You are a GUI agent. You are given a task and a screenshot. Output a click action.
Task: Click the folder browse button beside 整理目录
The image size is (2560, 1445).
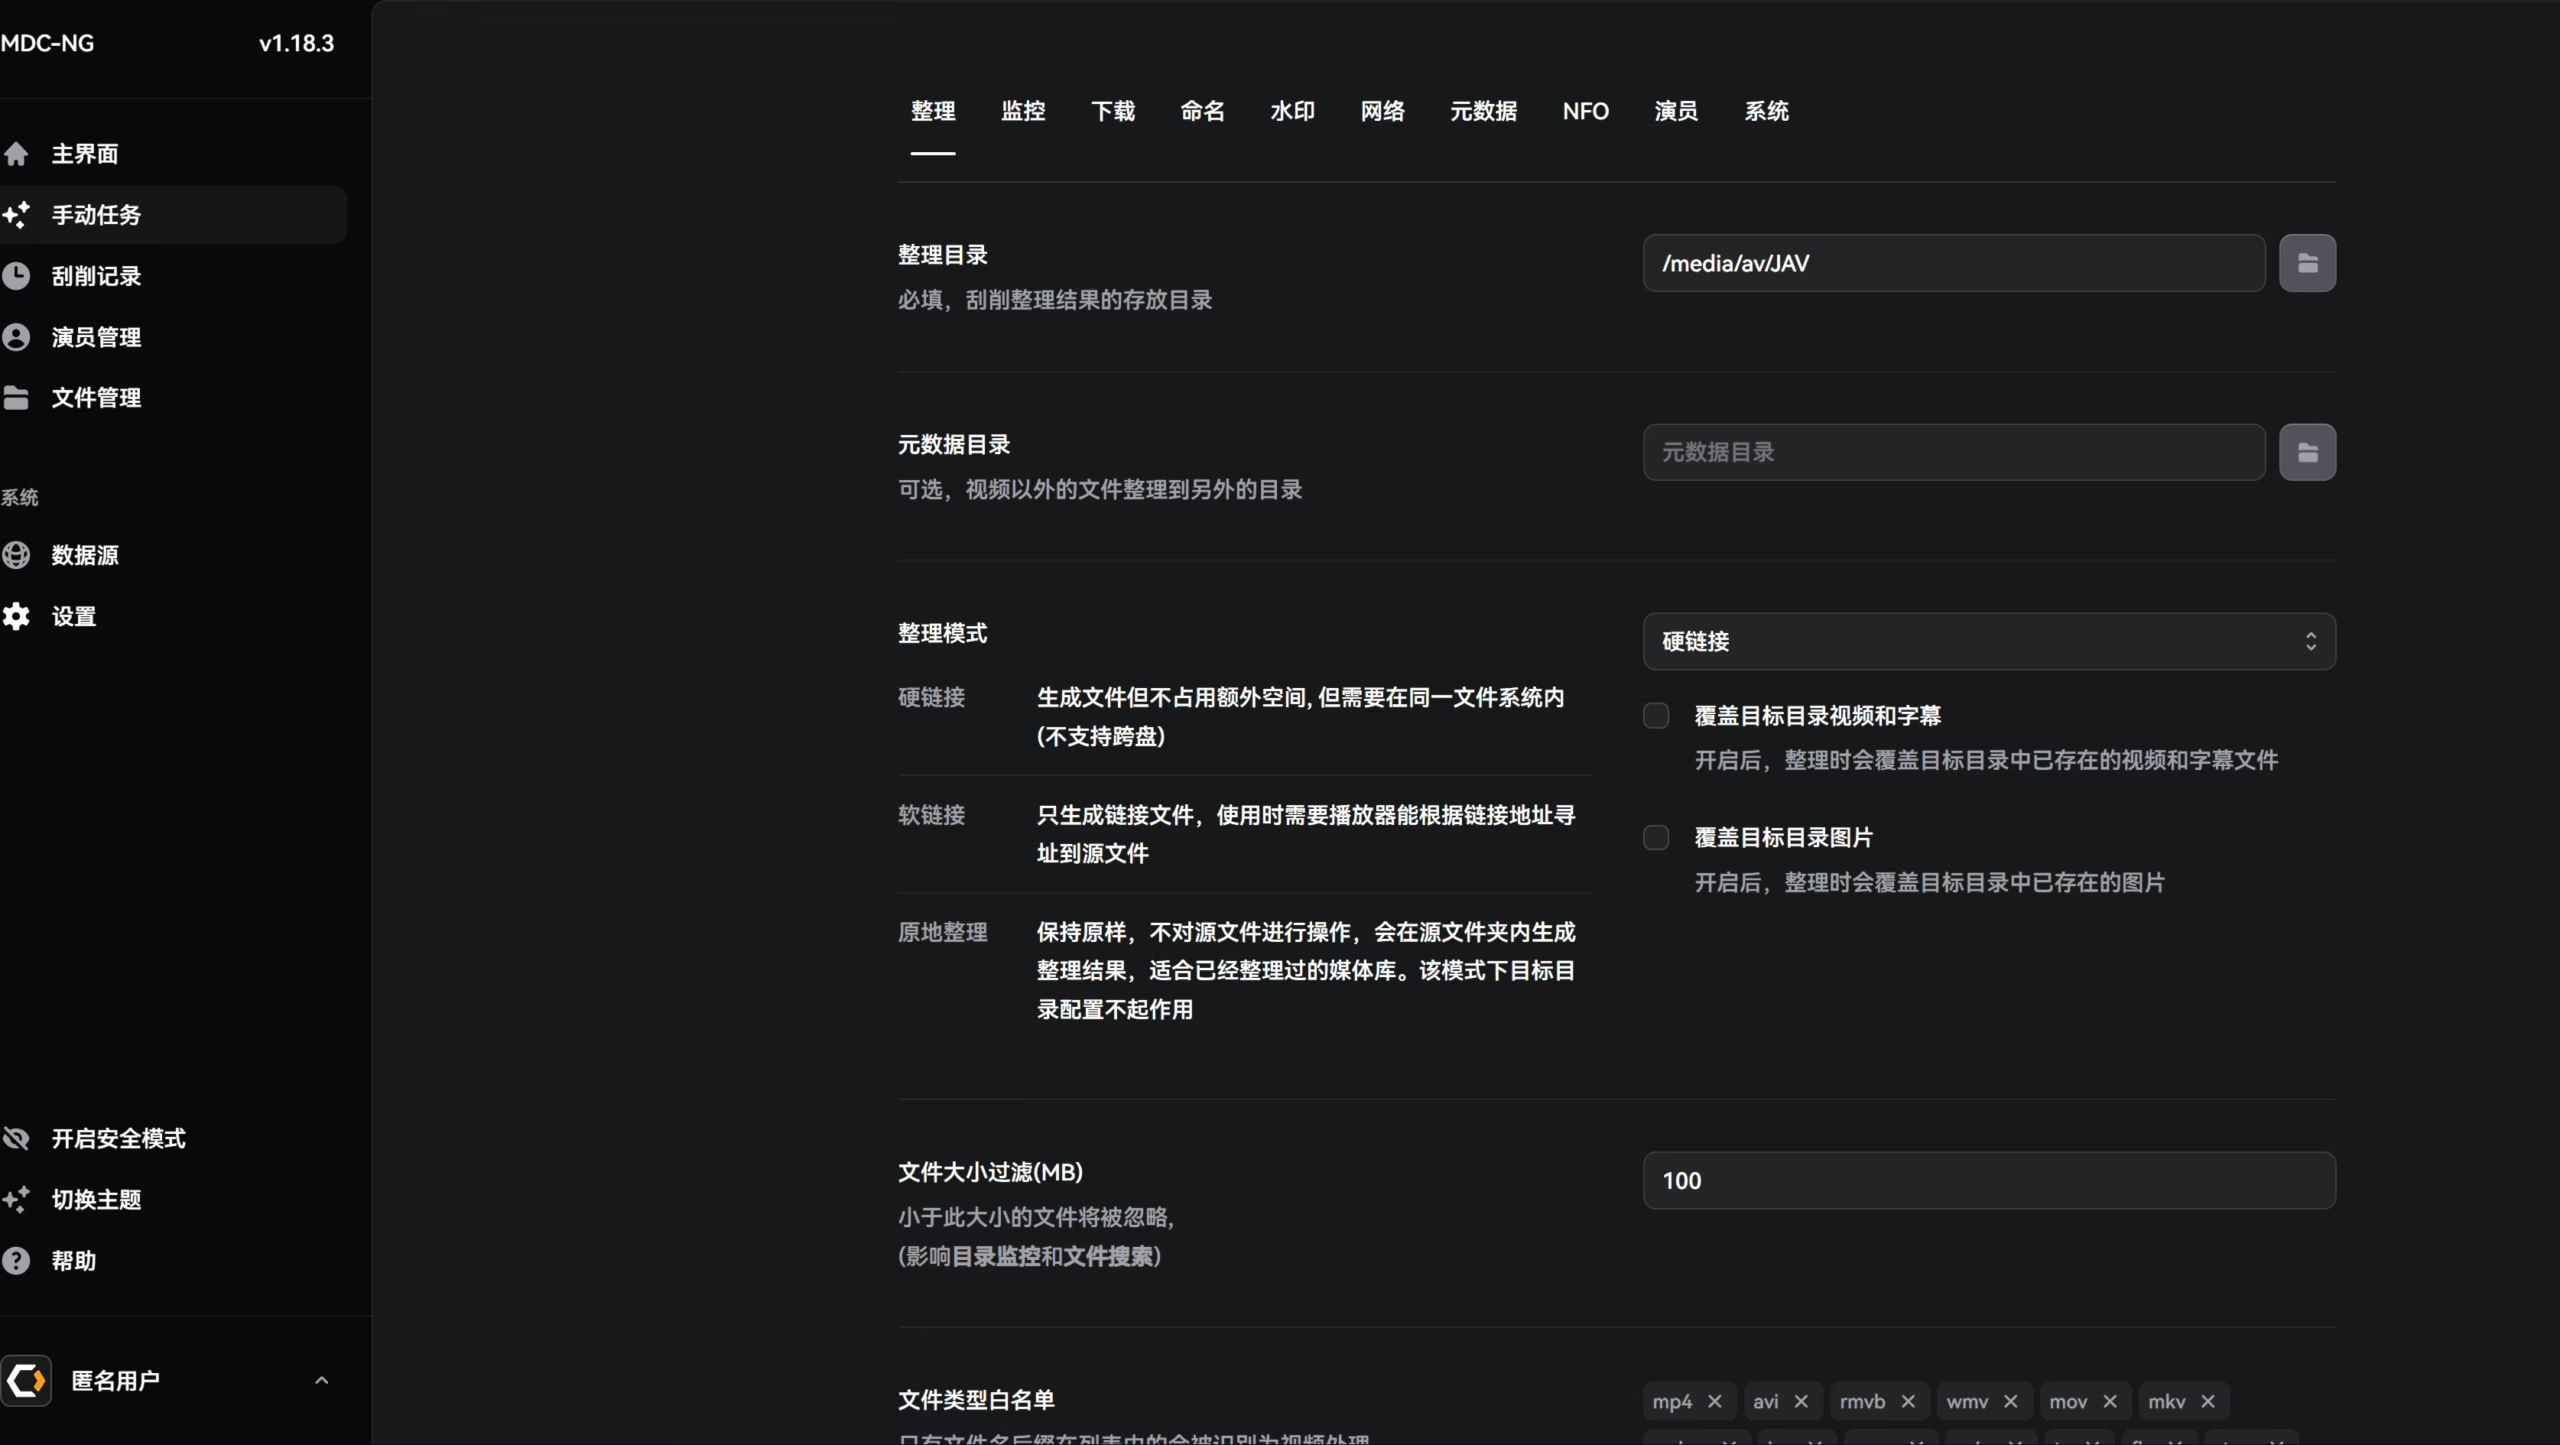2307,263
